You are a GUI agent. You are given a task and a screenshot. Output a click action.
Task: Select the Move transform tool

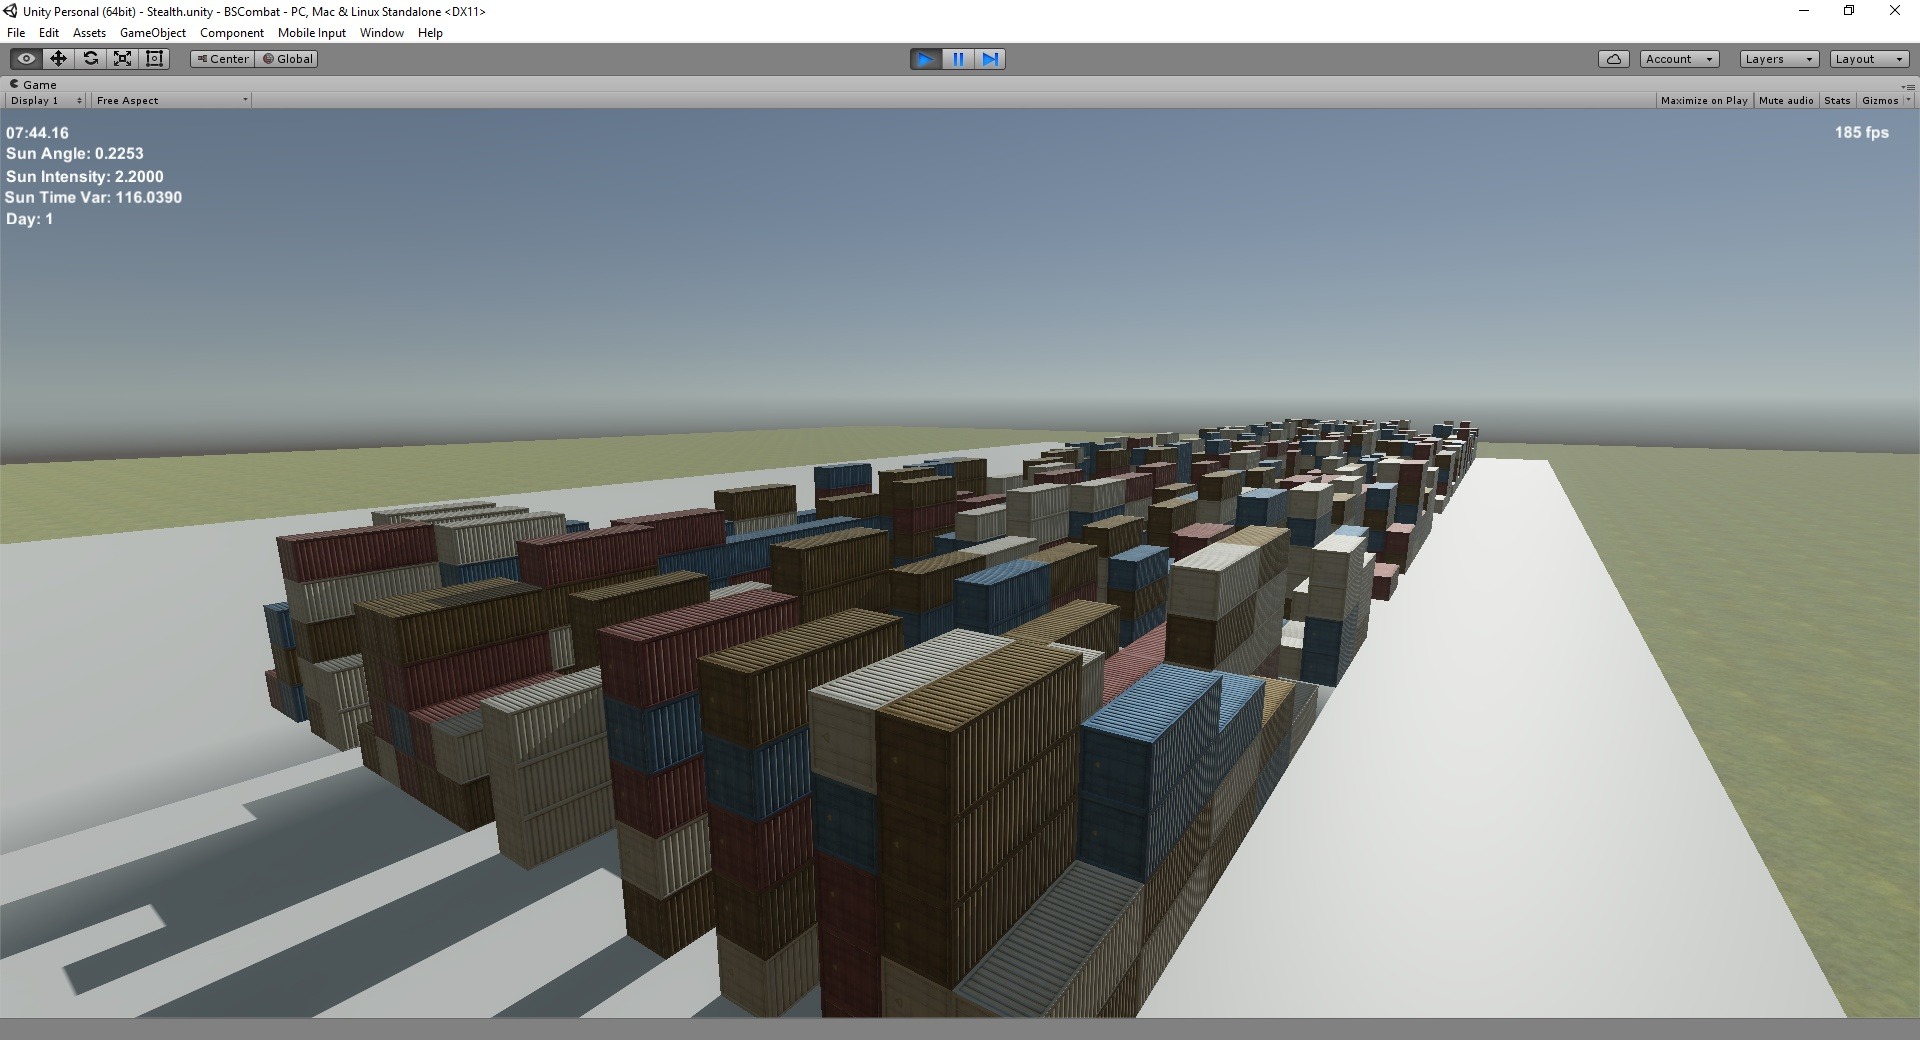tap(58, 59)
